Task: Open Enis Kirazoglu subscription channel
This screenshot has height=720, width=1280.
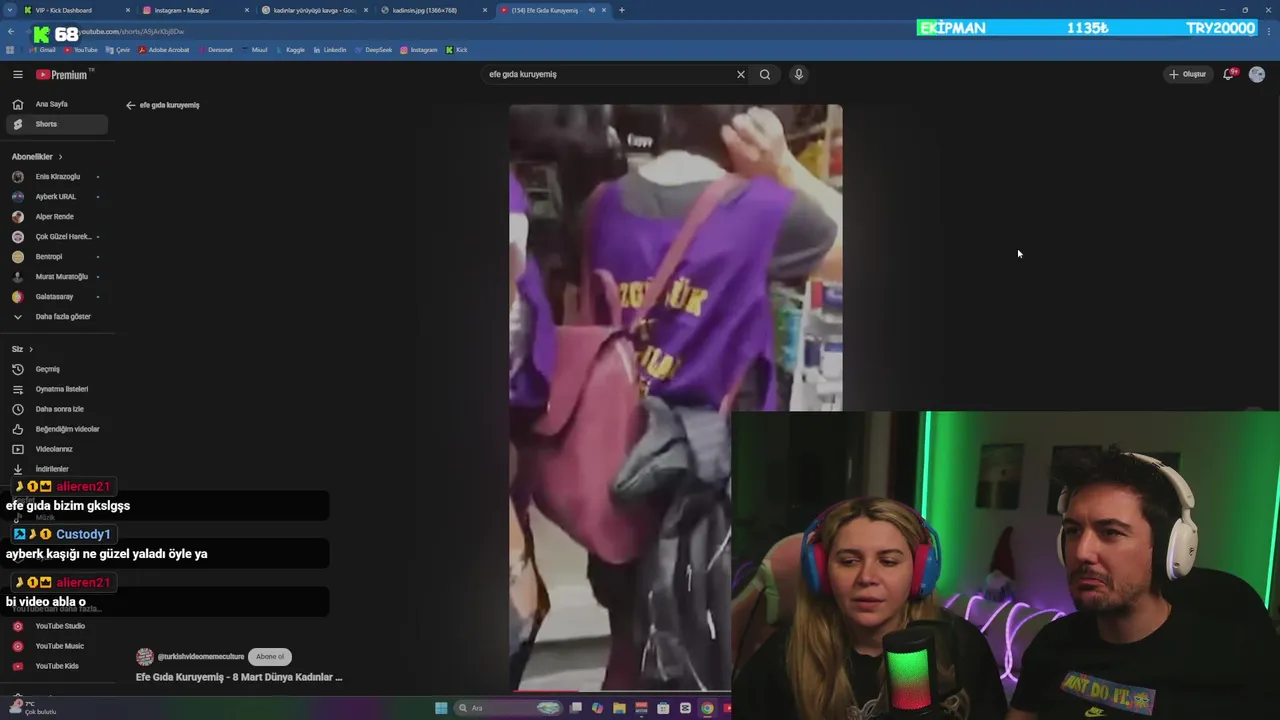Action: coord(56,177)
